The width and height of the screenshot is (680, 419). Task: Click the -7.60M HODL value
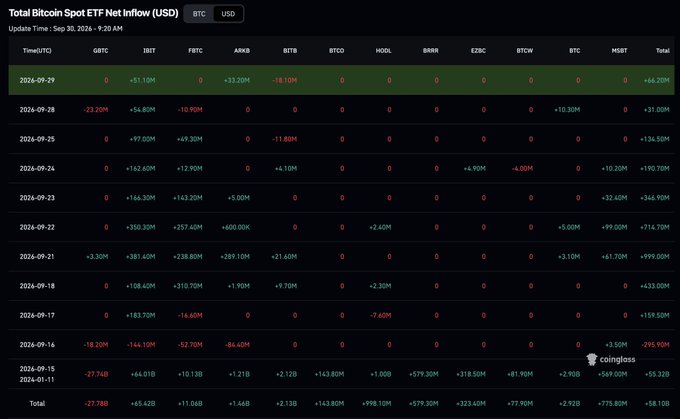click(x=381, y=315)
